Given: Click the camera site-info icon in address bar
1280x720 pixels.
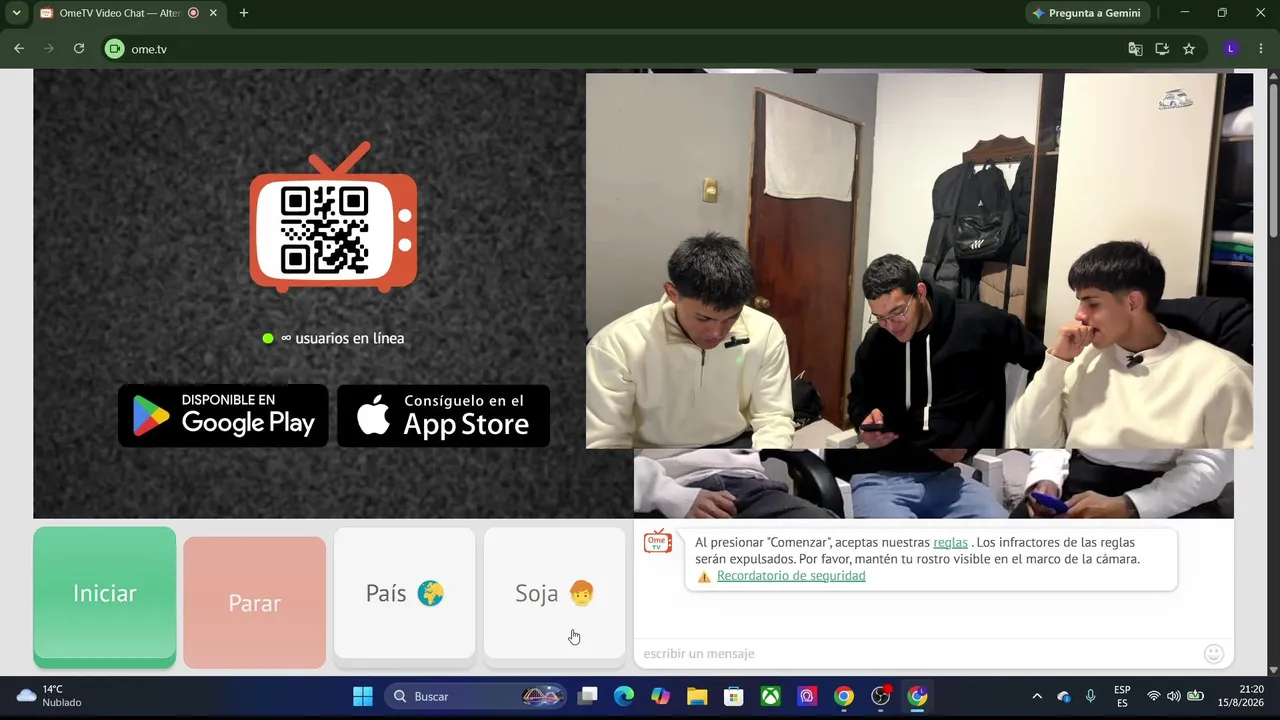Looking at the screenshot, I should point(114,49).
